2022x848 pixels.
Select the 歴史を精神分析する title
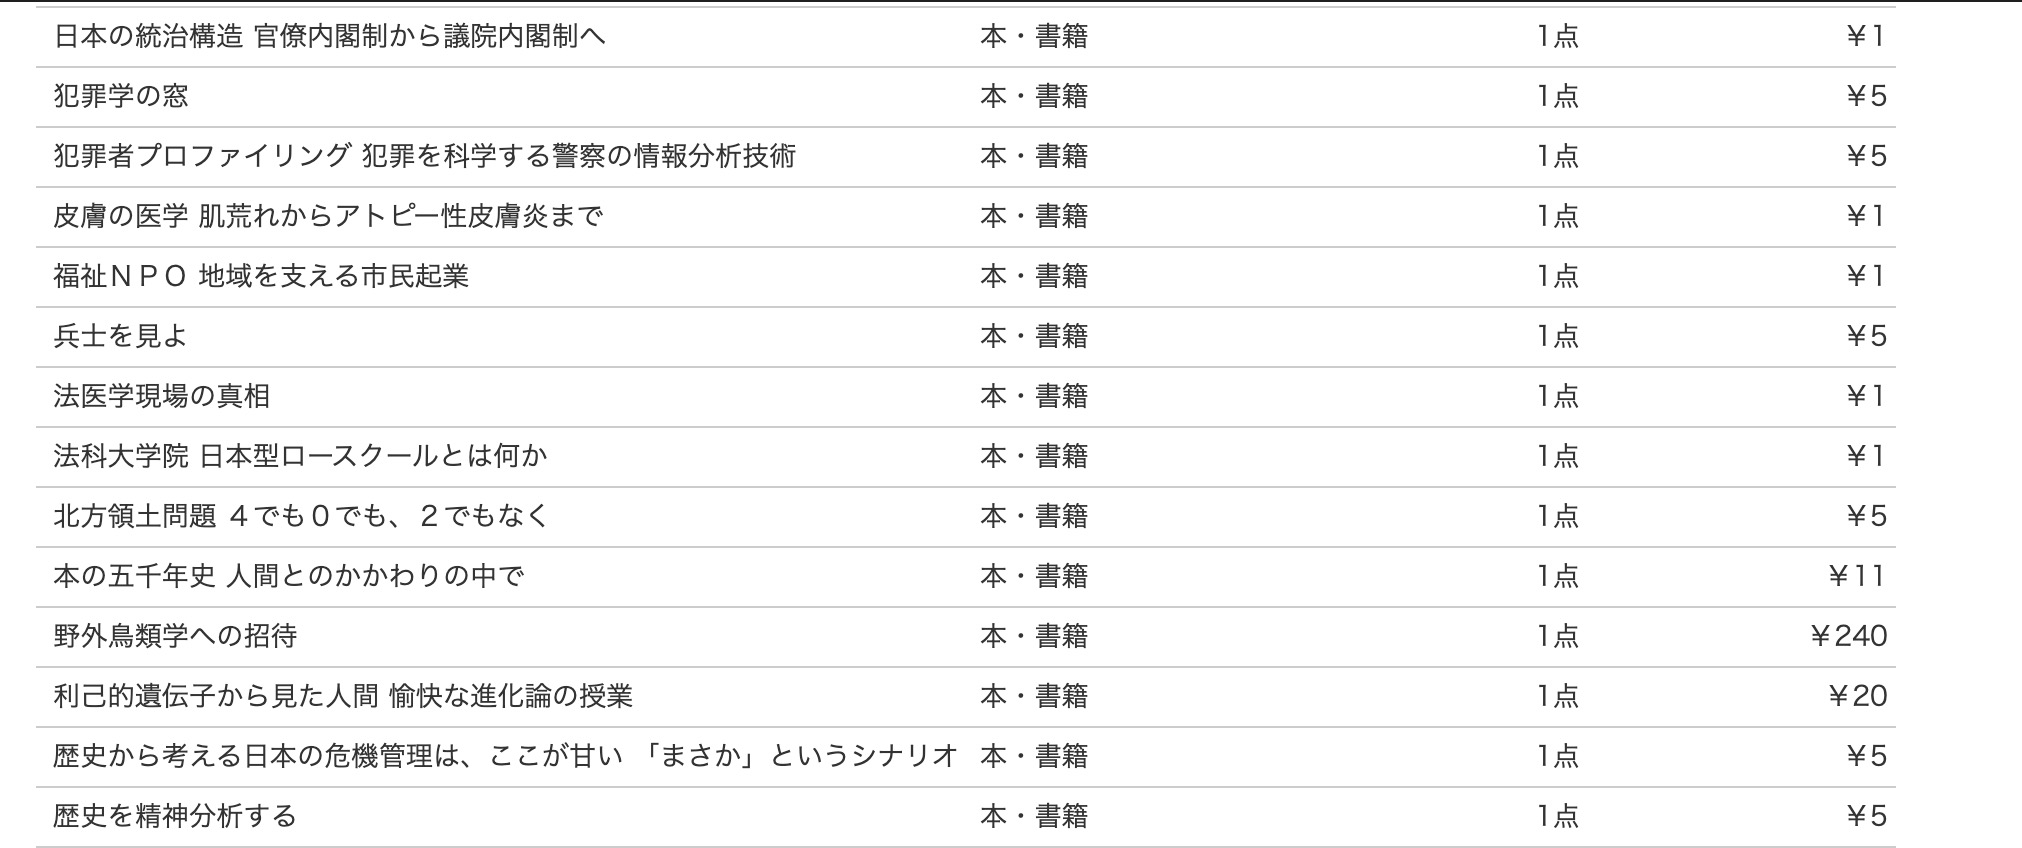175,817
